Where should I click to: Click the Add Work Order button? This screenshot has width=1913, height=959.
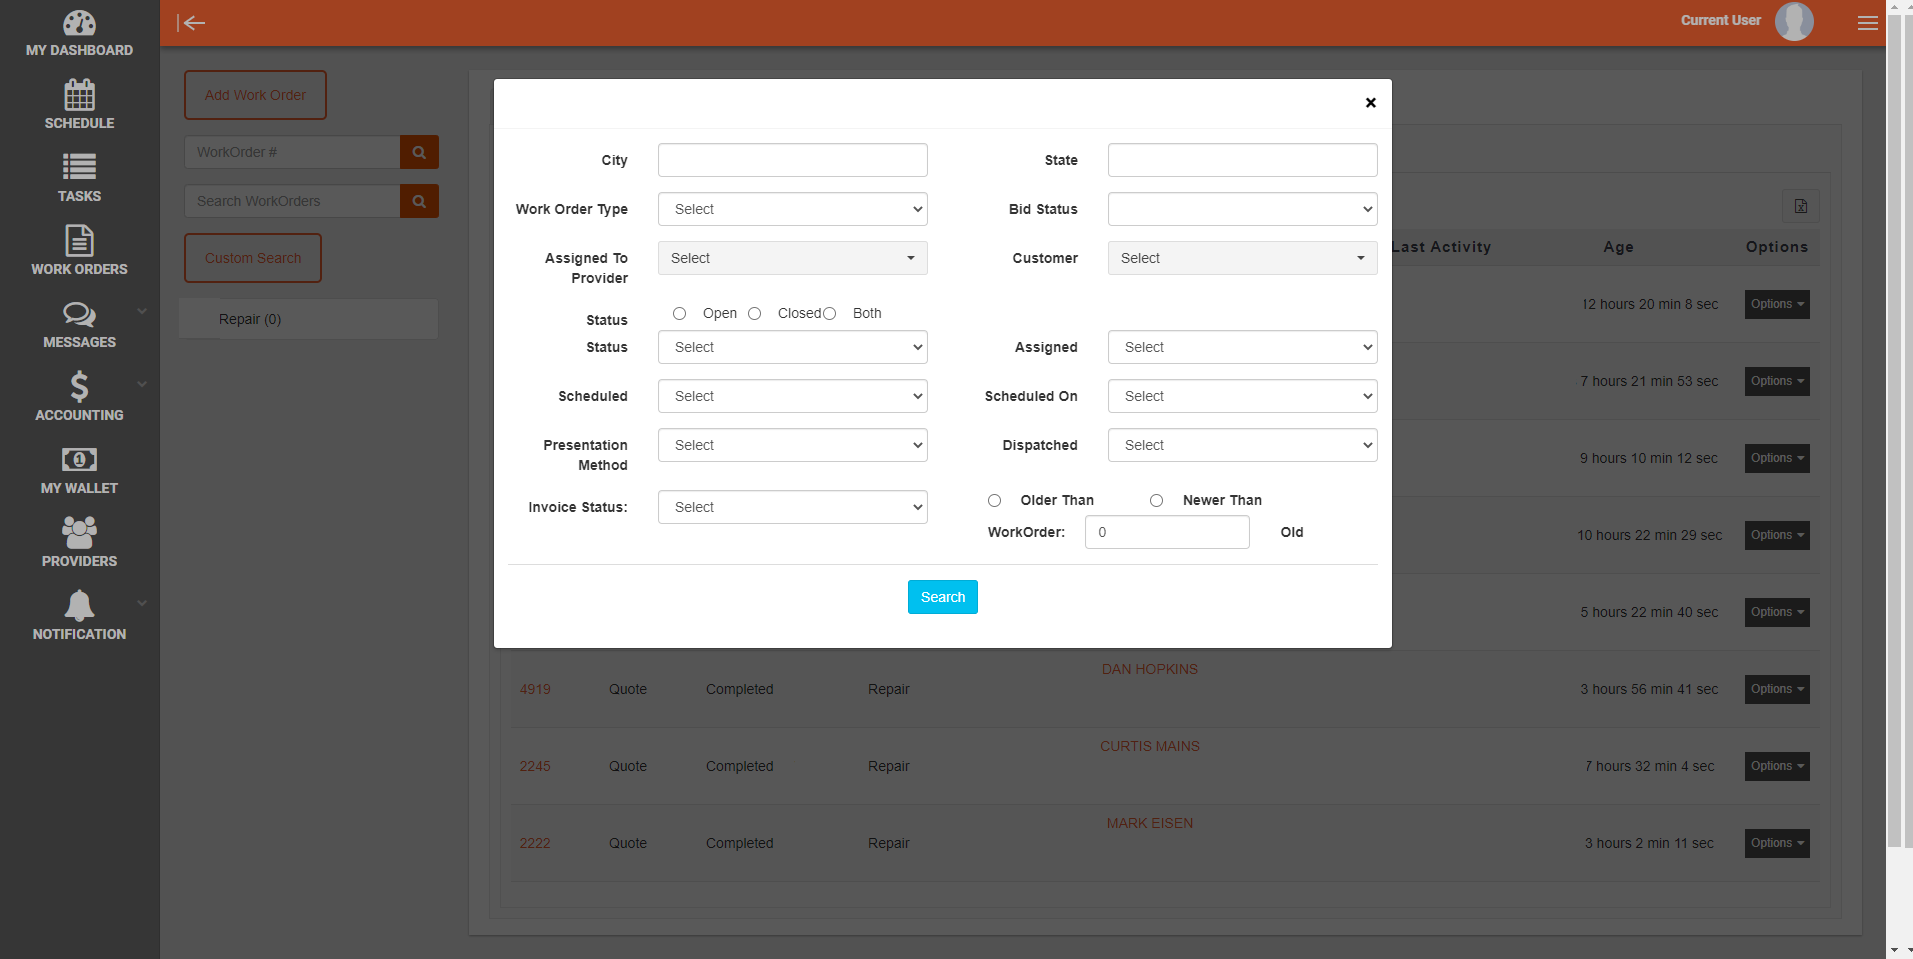[255, 95]
